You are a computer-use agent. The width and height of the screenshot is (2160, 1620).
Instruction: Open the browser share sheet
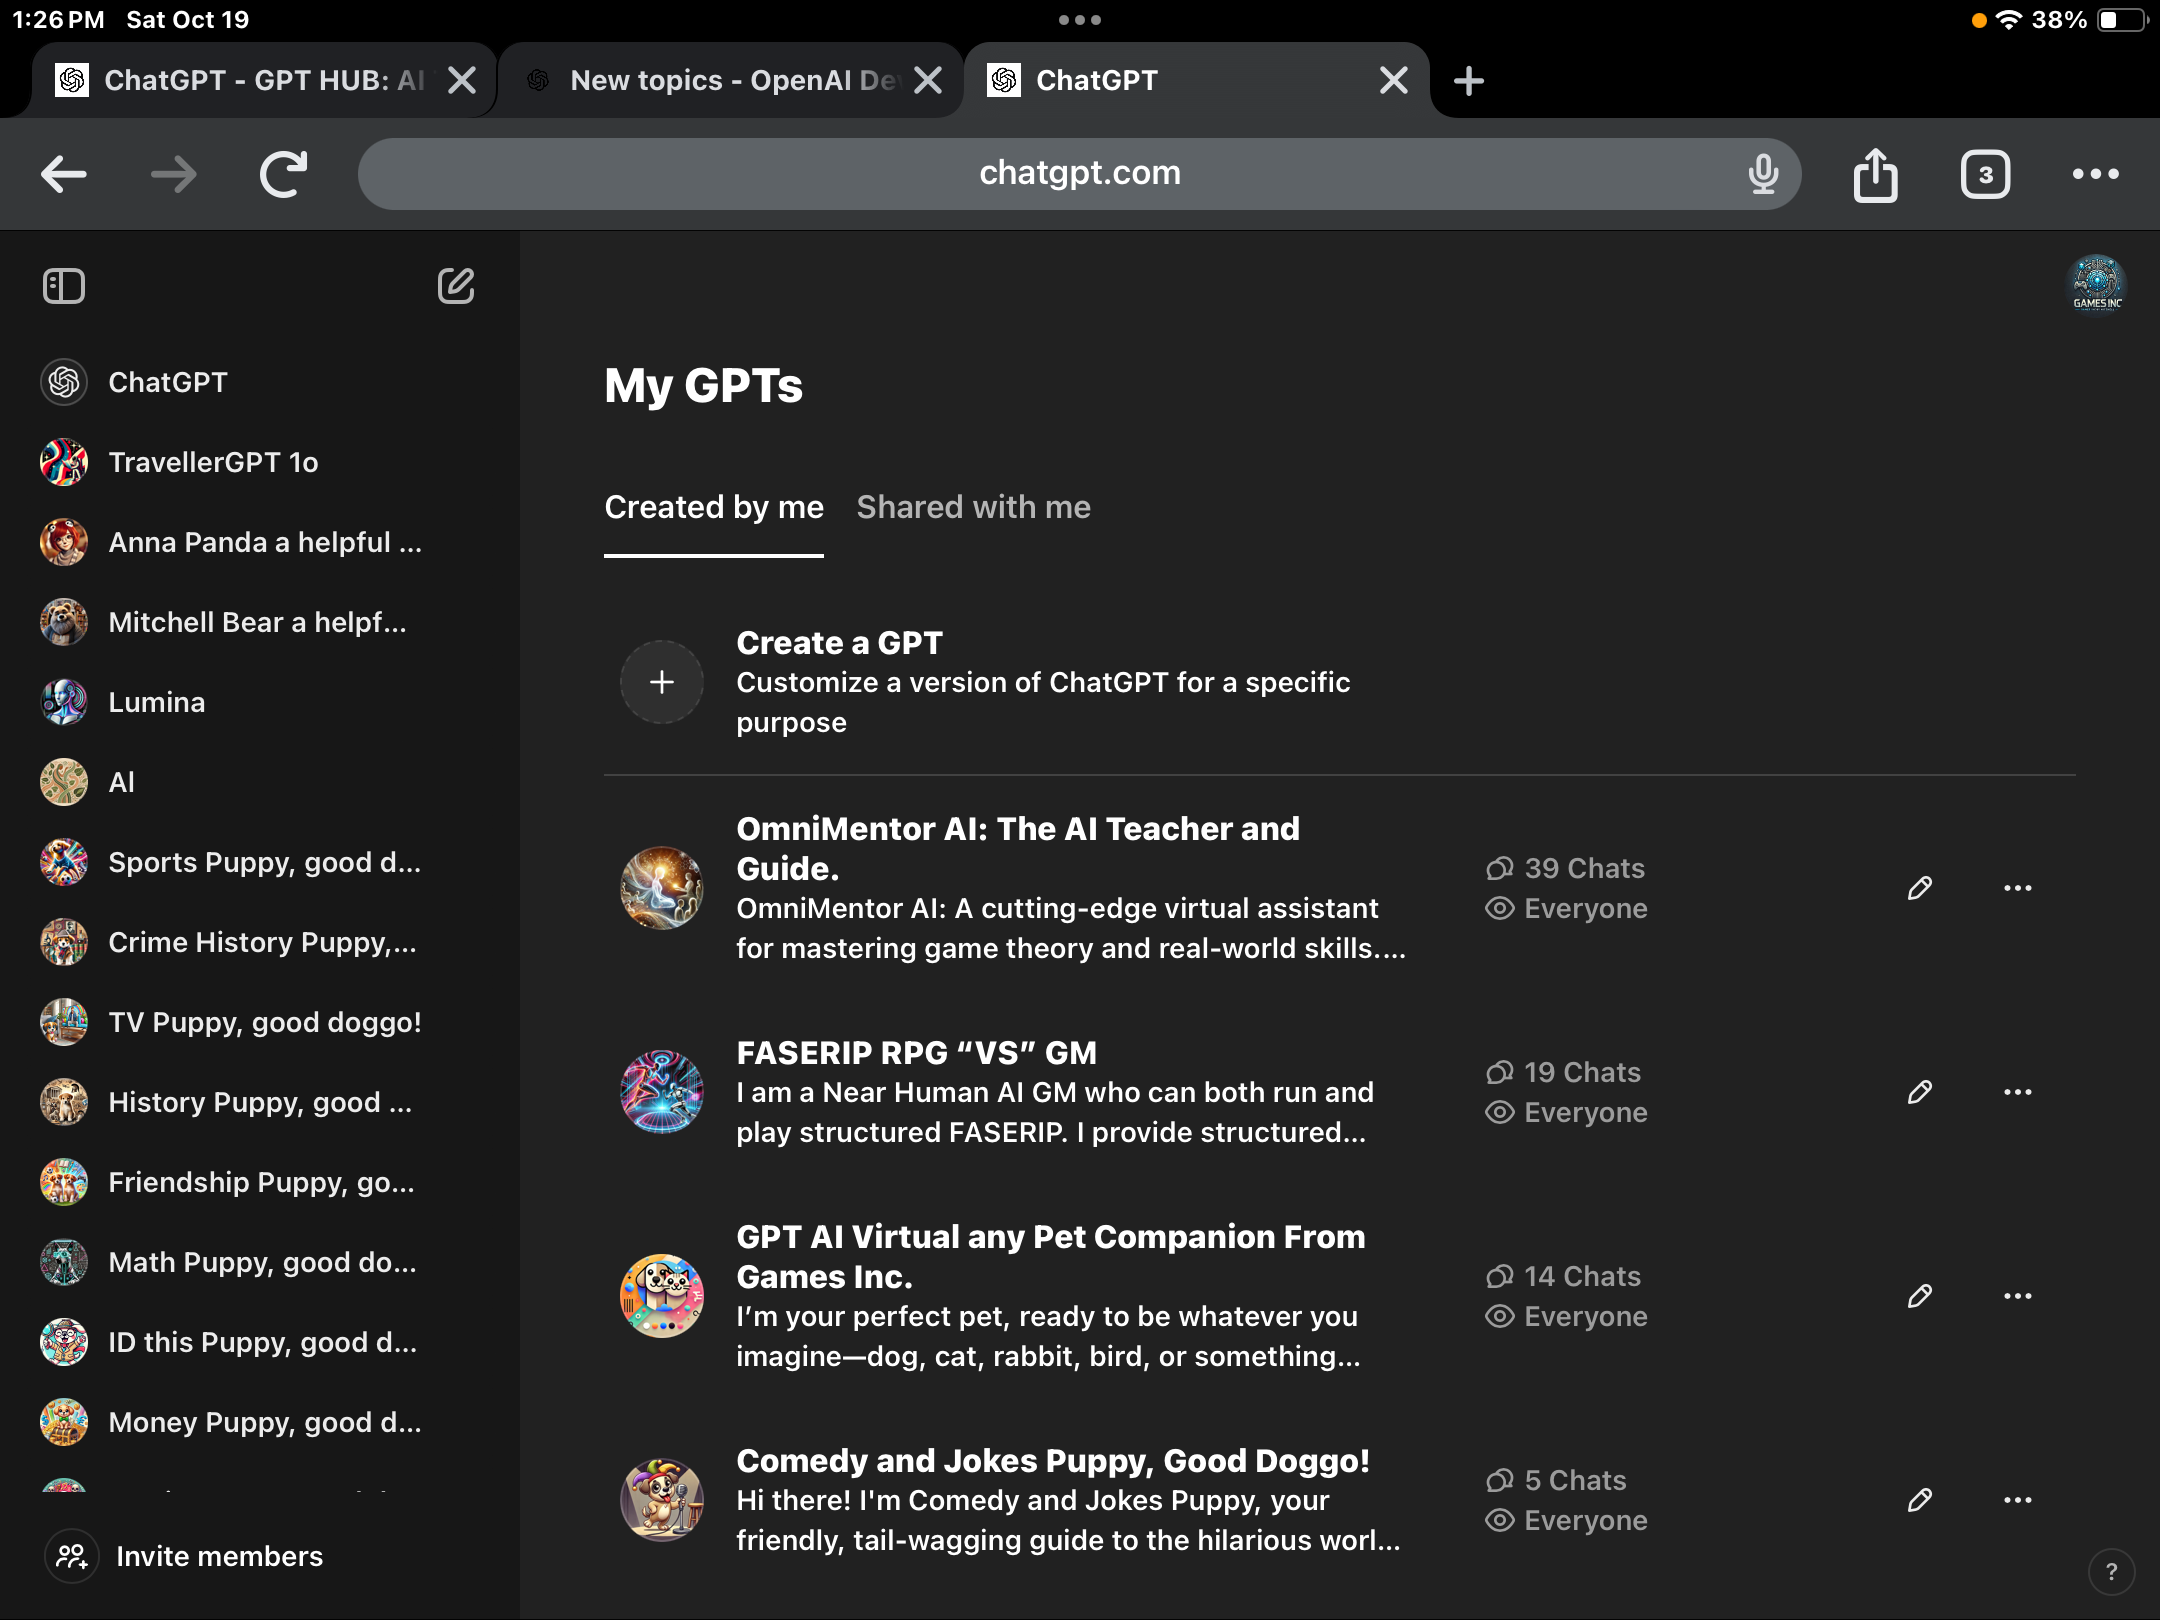(1875, 174)
